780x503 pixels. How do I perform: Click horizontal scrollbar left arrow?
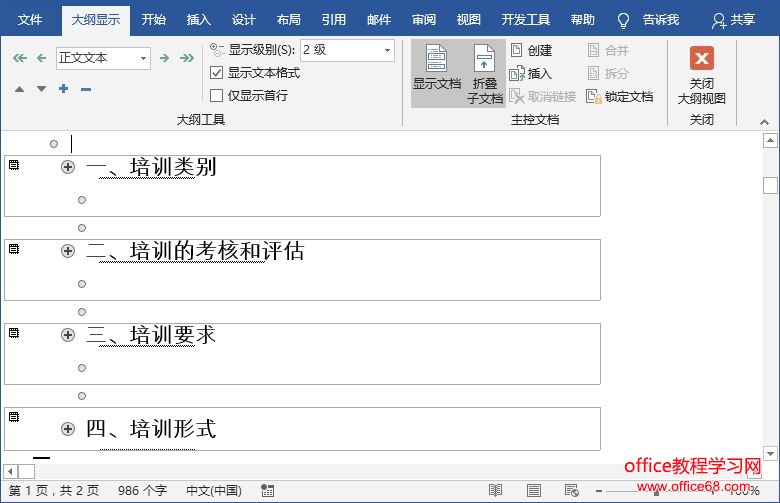[10, 471]
